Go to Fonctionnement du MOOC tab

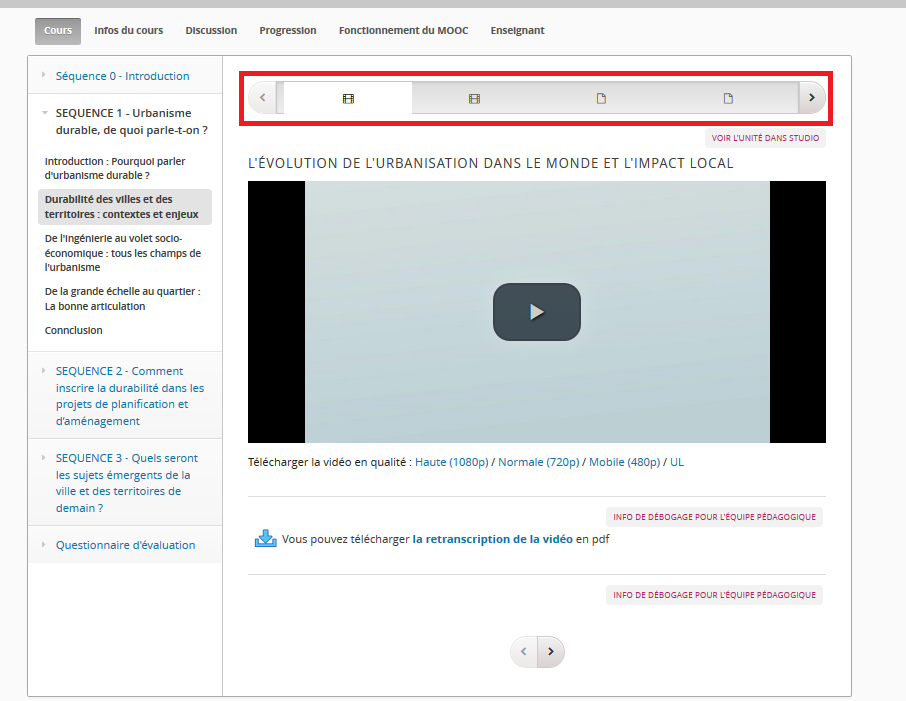(403, 31)
